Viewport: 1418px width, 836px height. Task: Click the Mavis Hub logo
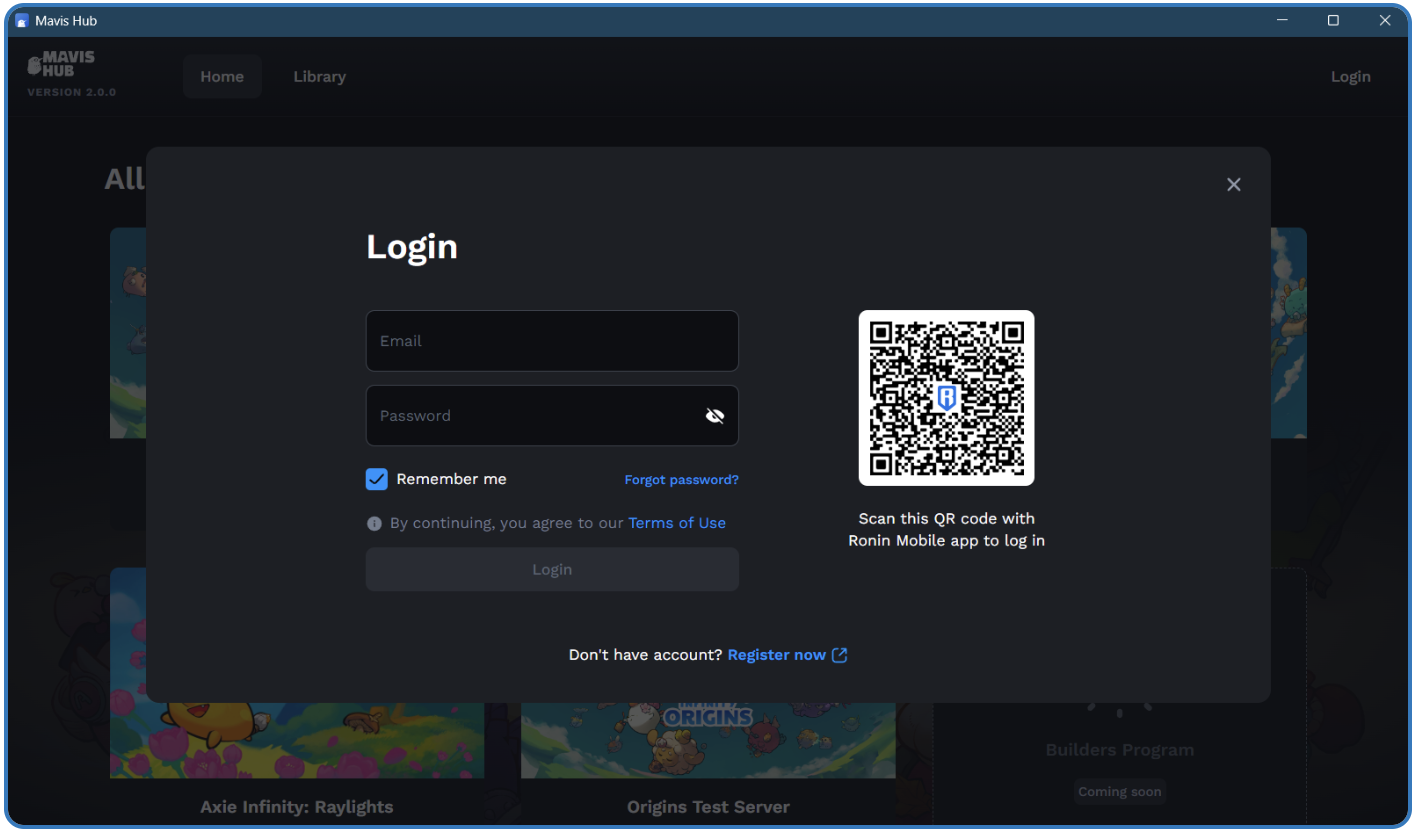tap(61, 65)
